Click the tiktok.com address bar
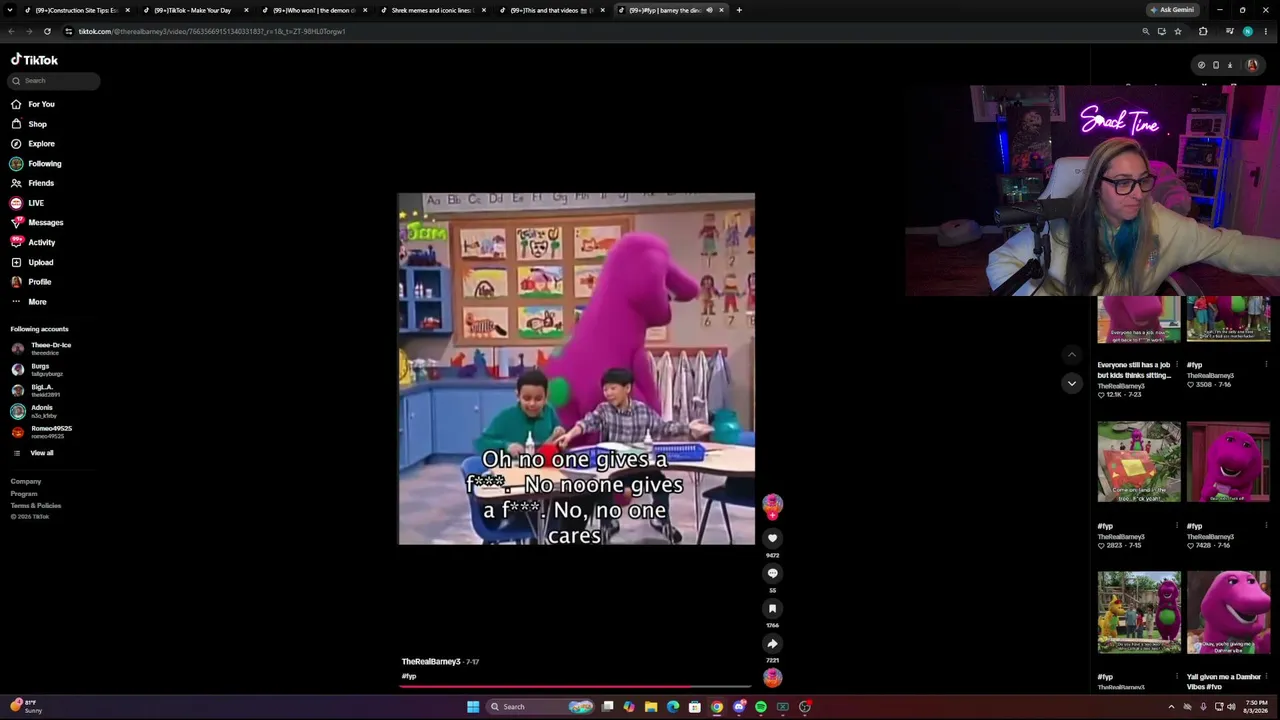 point(600,31)
